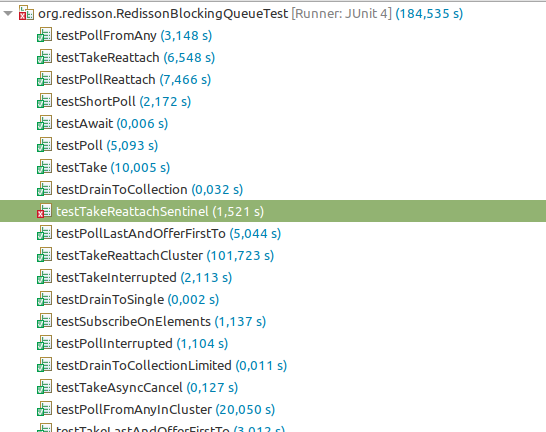546x432 pixels.
Task: Select the testDrainToCollectionLimited test row
Action: point(172,366)
